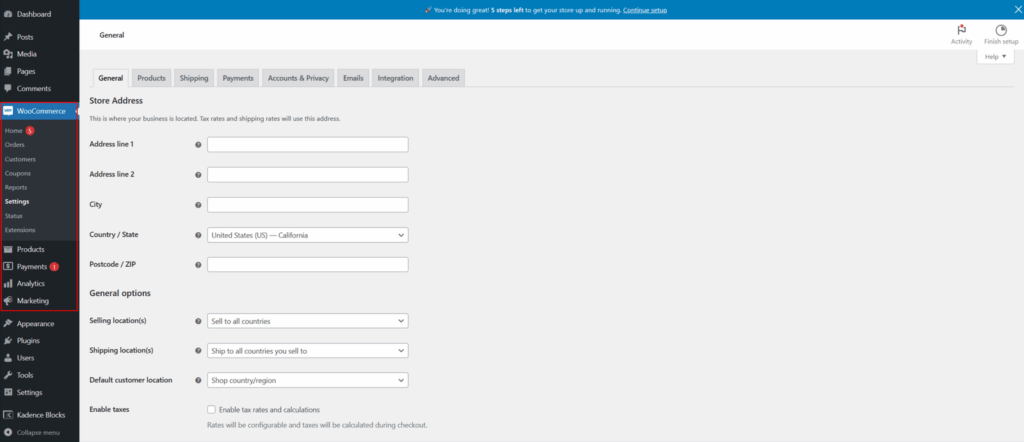Screen dimensions: 1024x442
Task: Click help icon beside Postcode / ZIP
Action: tap(198, 265)
